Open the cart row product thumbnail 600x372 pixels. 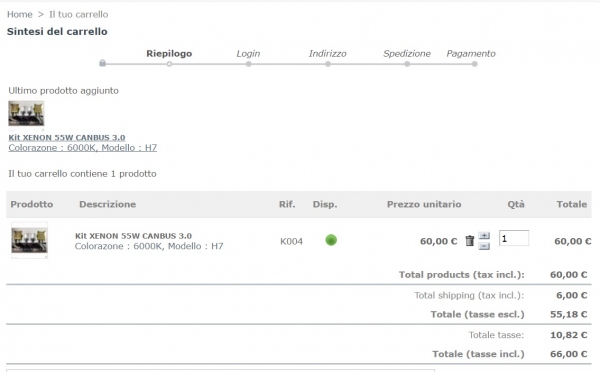[29, 240]
